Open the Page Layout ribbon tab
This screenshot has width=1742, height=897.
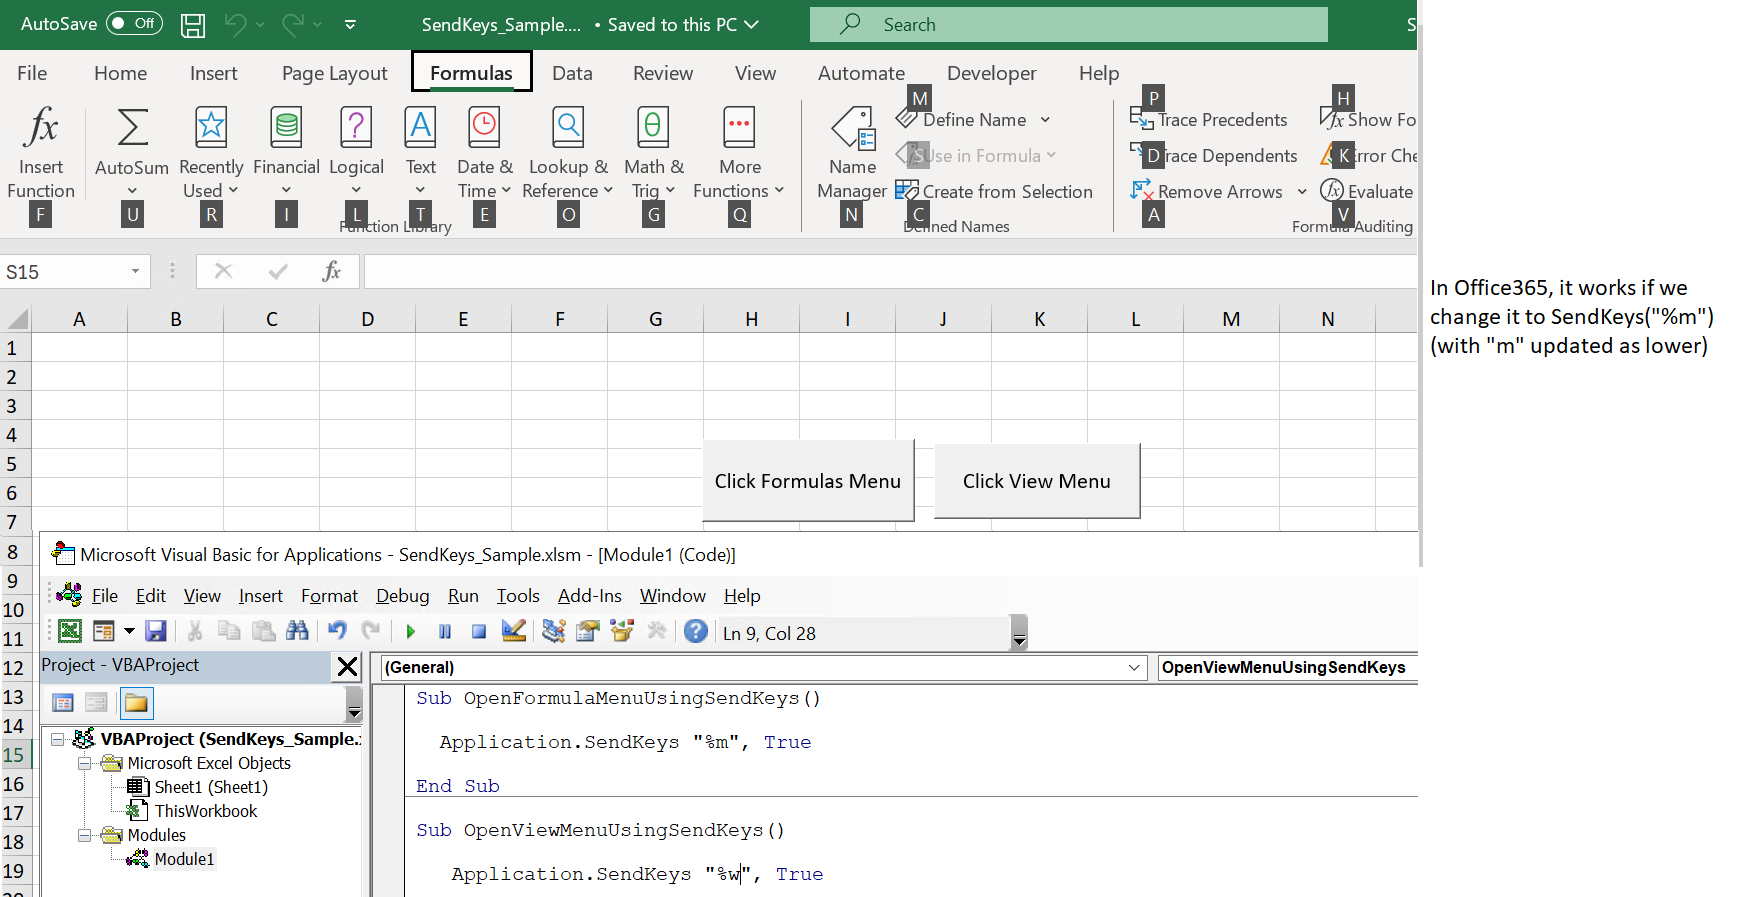tap(334, 73)
